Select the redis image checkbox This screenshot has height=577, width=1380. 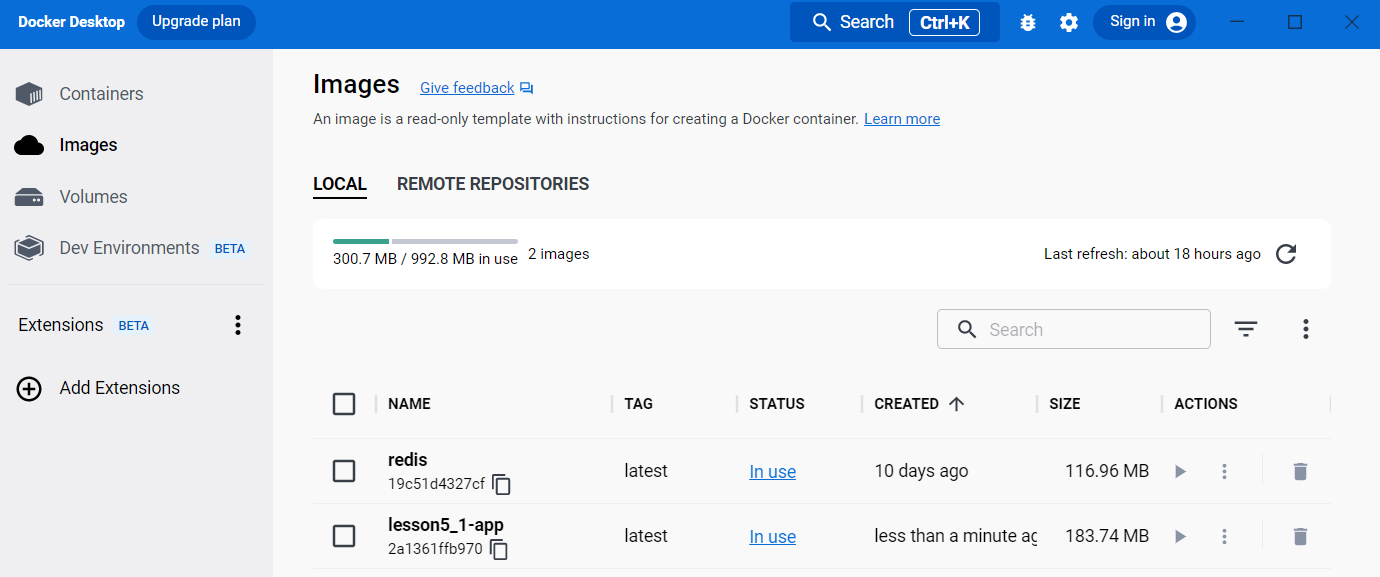tap(344, 471)
